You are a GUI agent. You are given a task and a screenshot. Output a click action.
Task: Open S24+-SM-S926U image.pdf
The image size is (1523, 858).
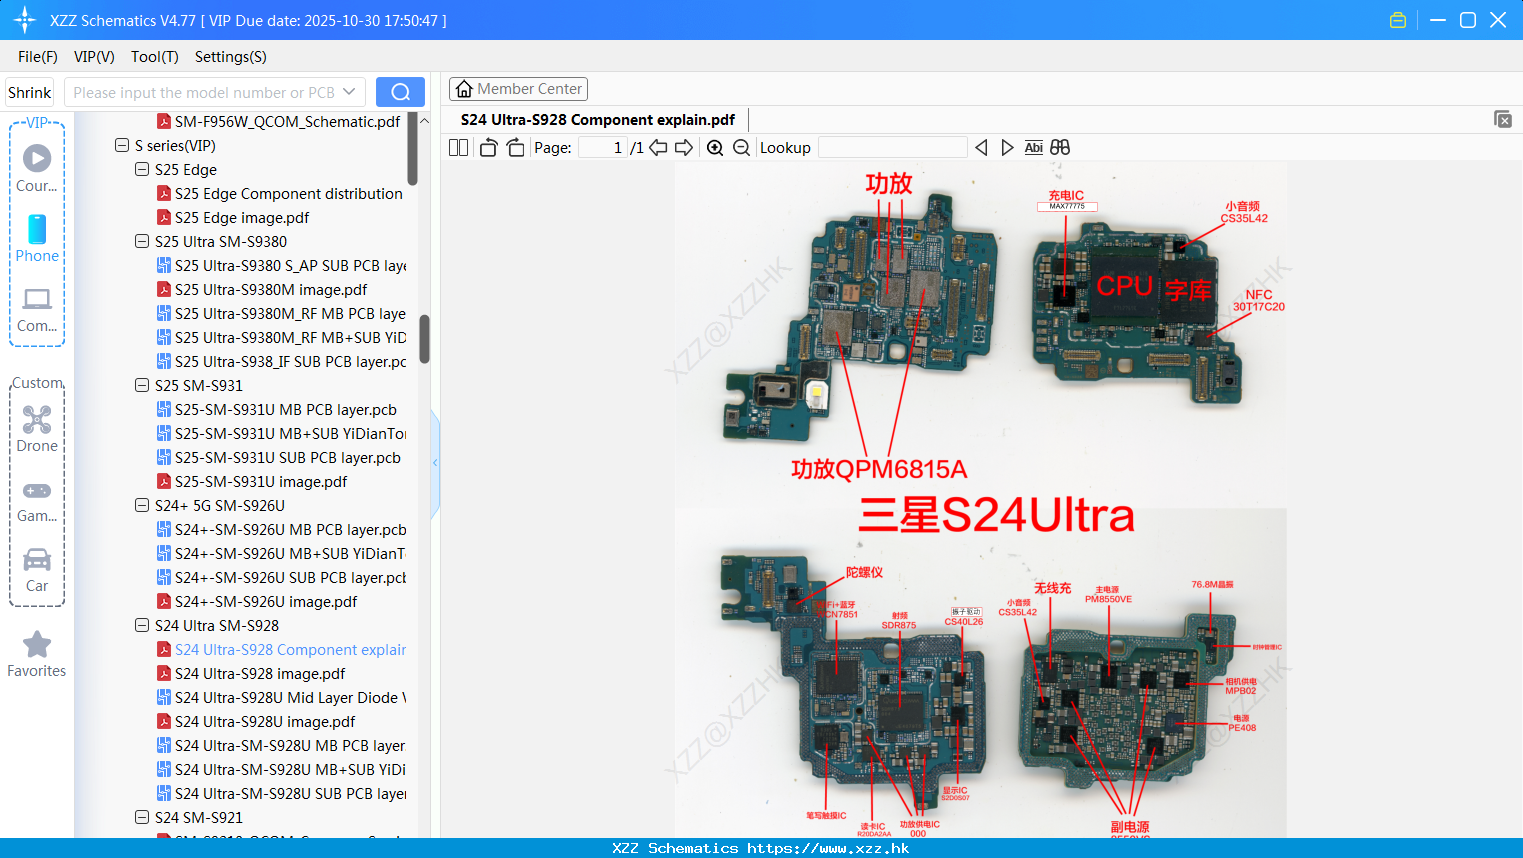coord(257,601)
